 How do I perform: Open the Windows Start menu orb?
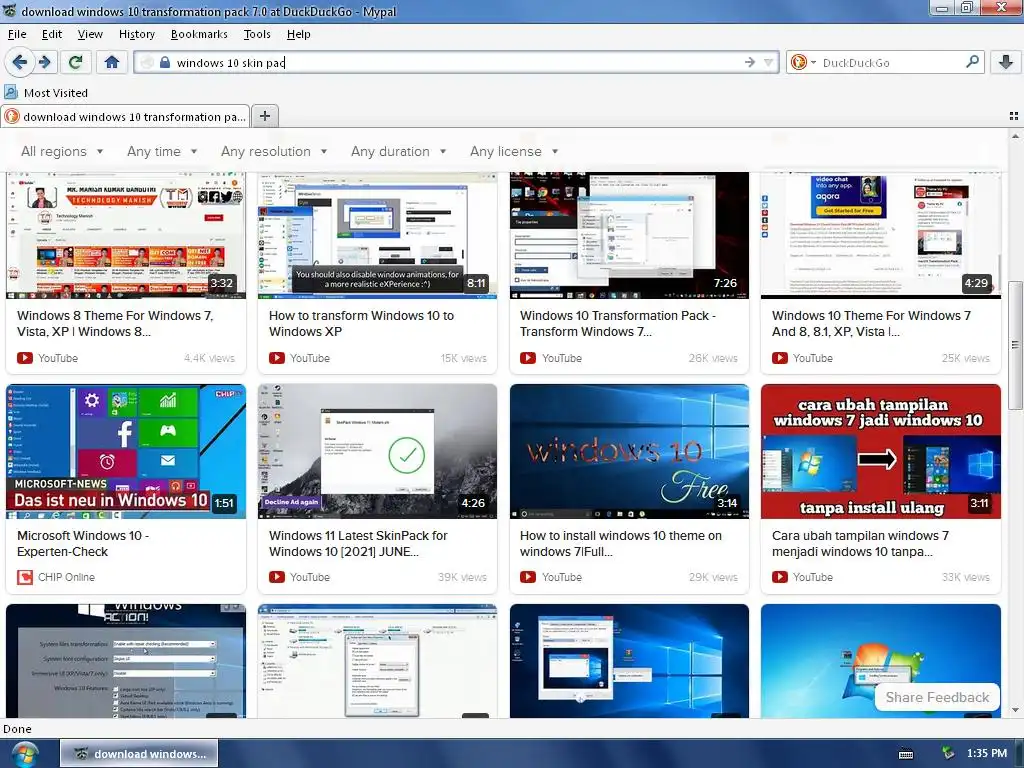click(24, 754)
